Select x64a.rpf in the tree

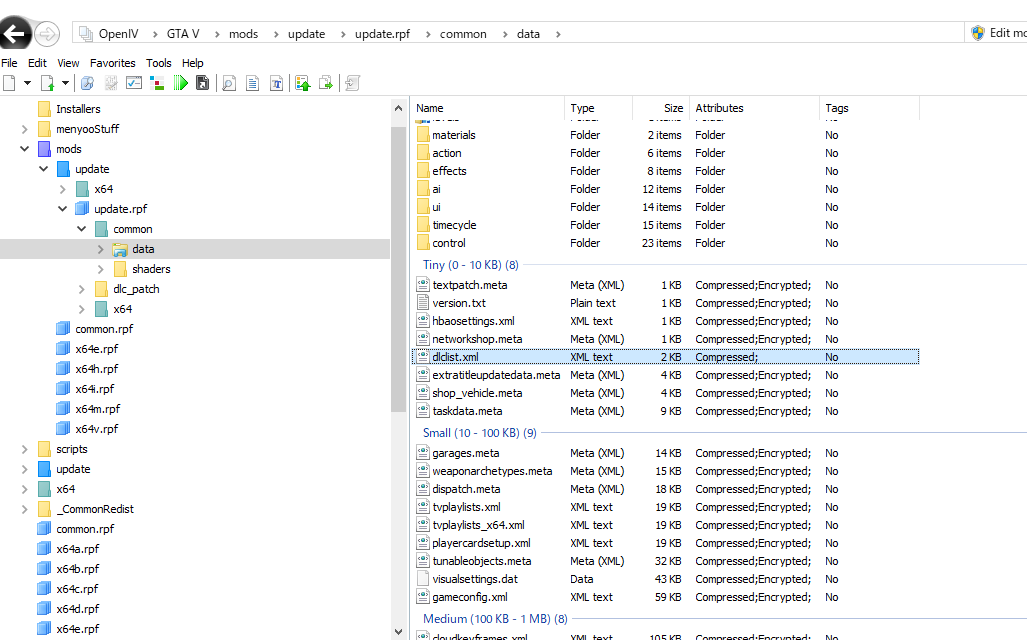pos(77,549)
